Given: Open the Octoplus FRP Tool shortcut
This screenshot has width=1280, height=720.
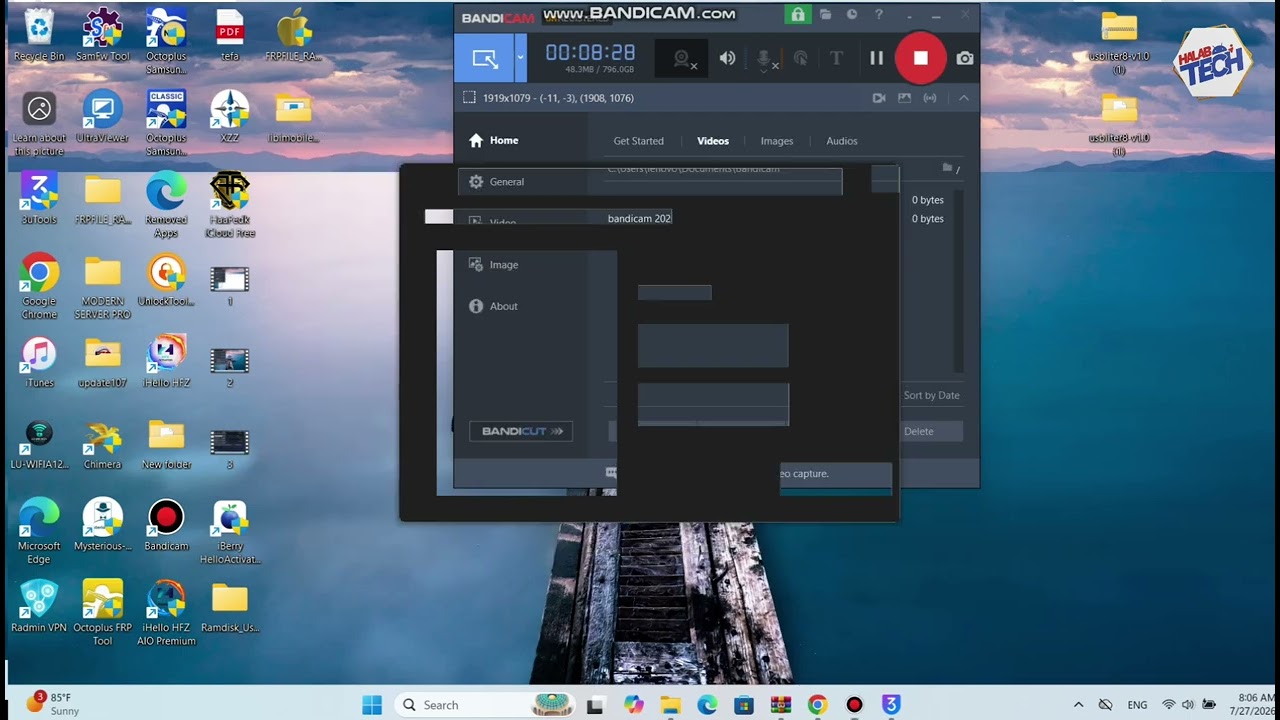Looking at the screenshot, I should (102, 613).
